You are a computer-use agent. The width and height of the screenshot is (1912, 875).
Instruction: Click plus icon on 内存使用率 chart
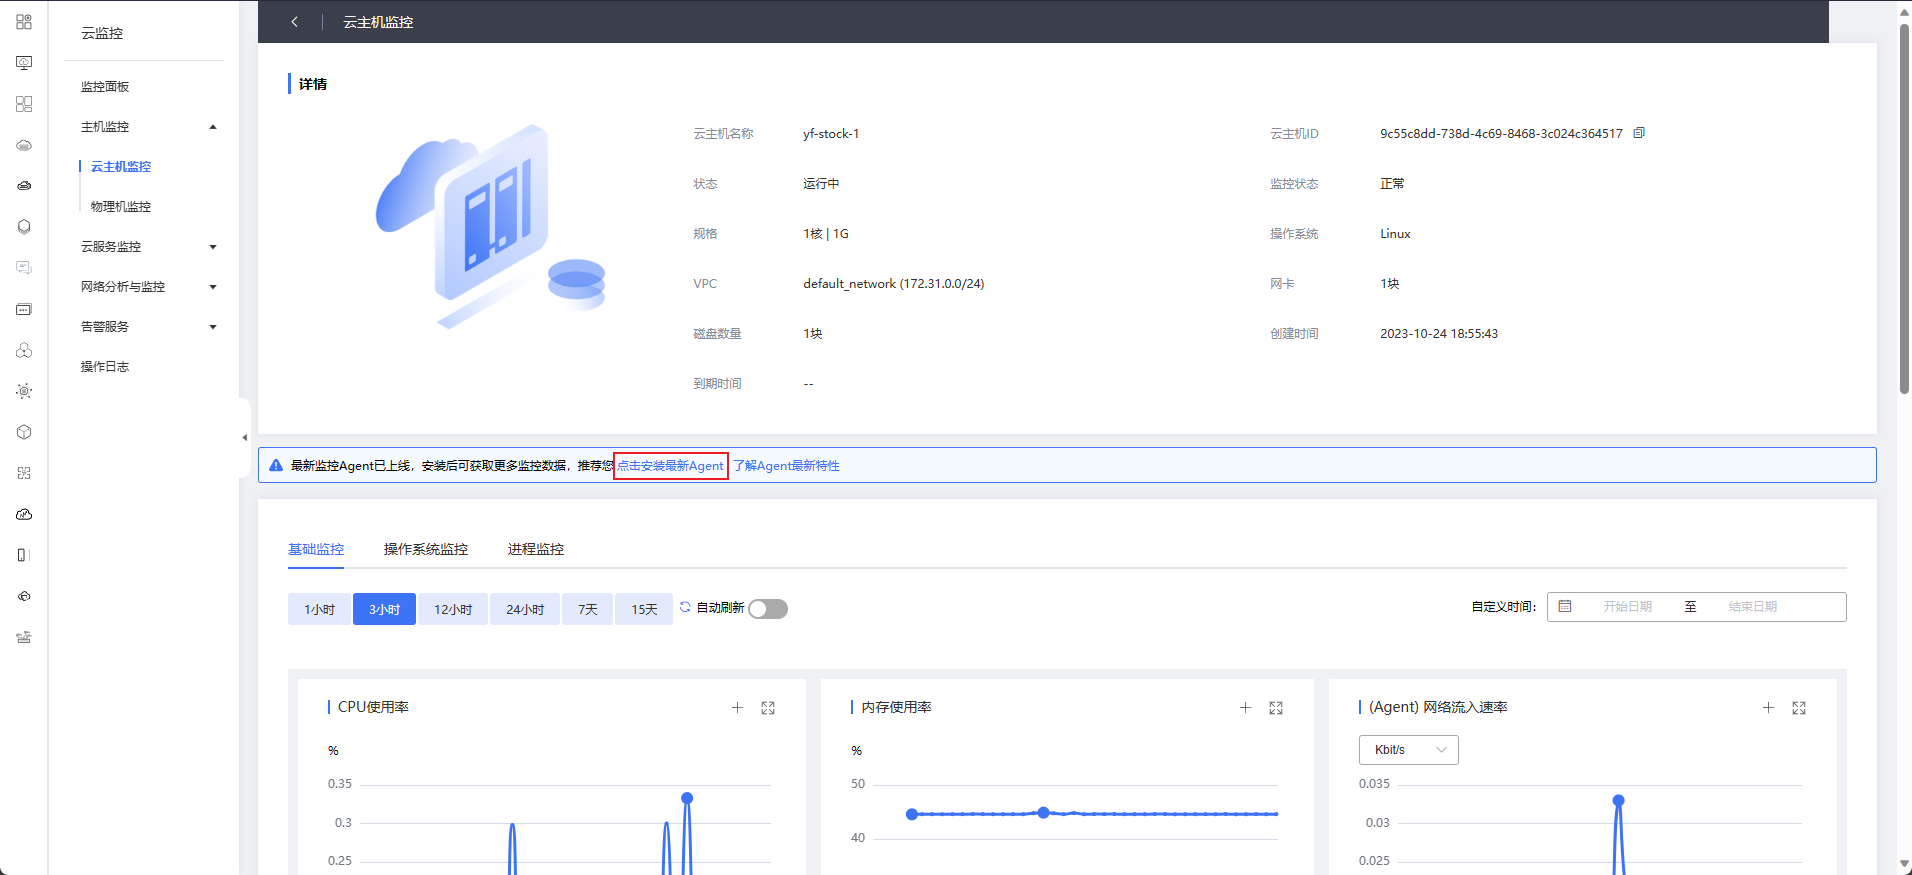(x=1245, y=708)
